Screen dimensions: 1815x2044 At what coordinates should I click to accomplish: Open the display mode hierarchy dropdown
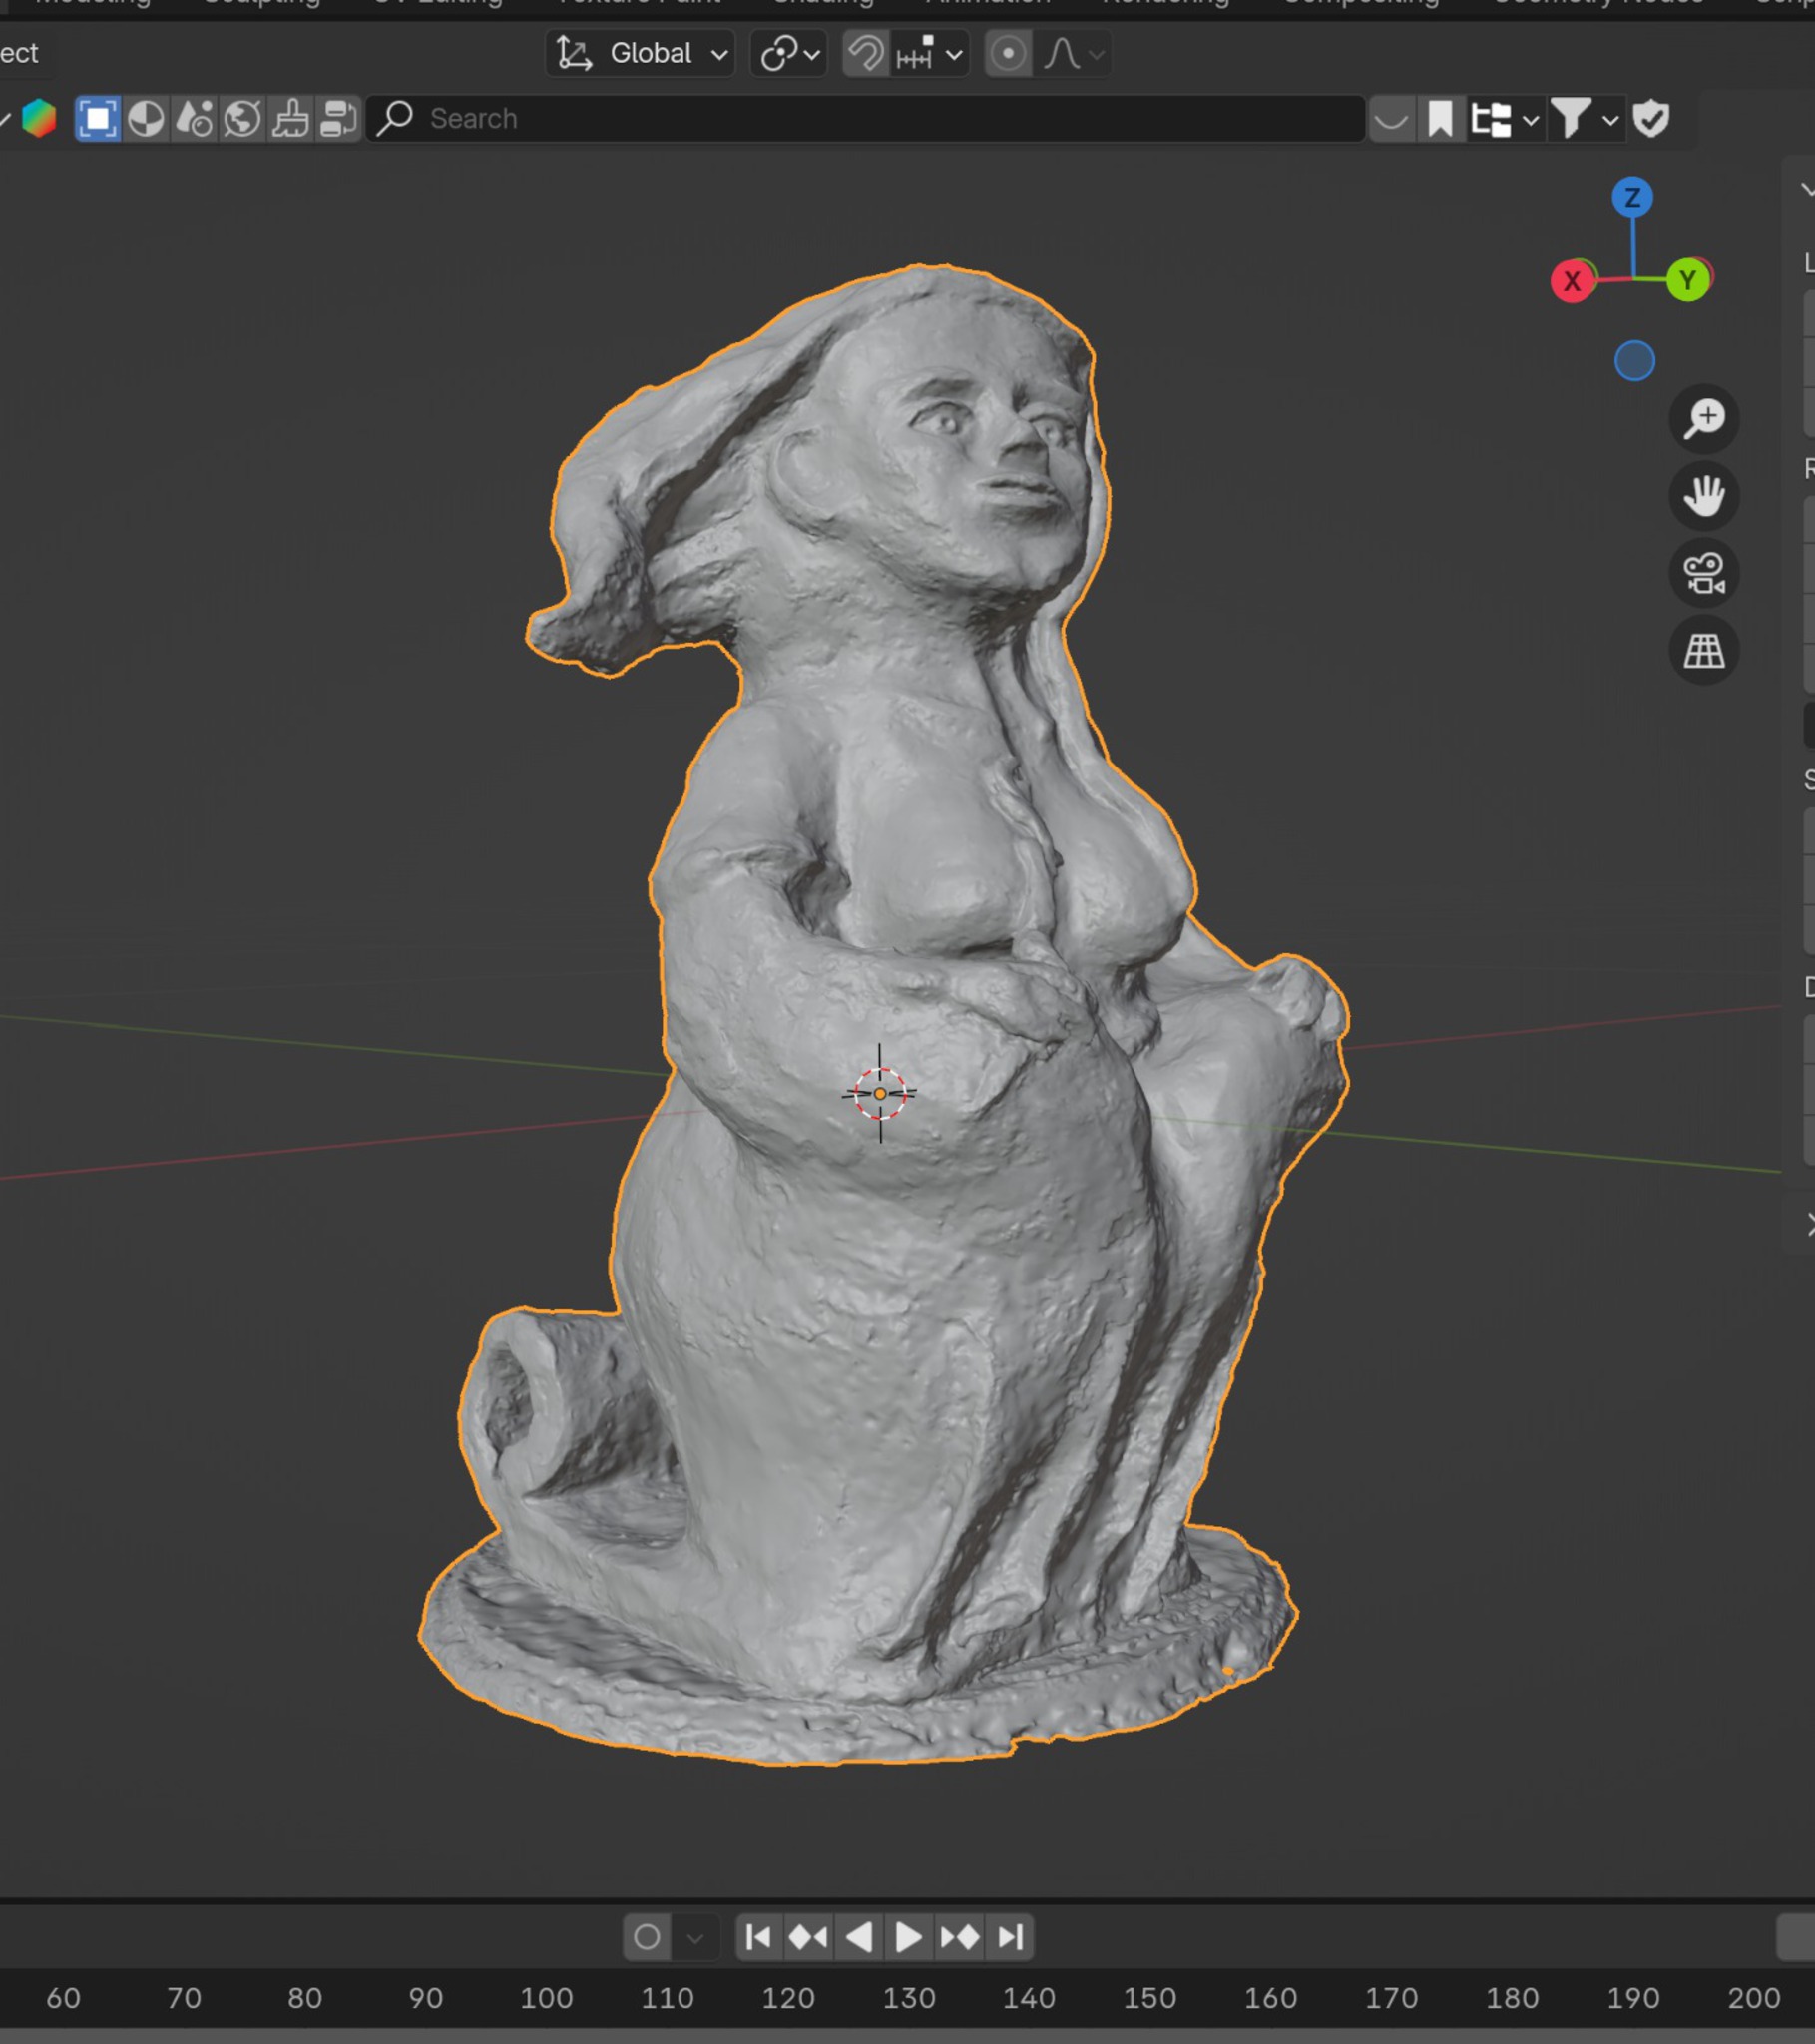coord(1503,119)
